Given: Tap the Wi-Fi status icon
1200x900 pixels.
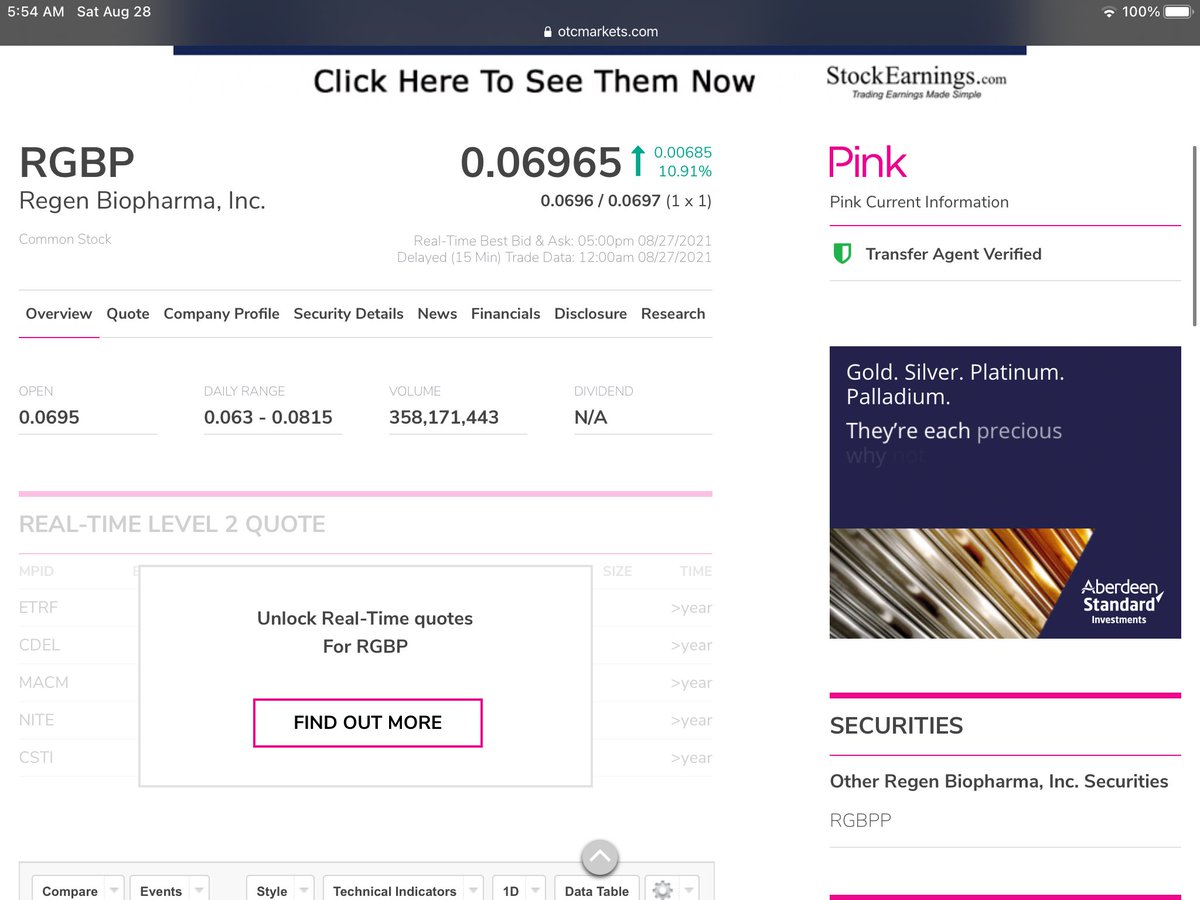Looking at the screenshot, I should (1108, 12).
